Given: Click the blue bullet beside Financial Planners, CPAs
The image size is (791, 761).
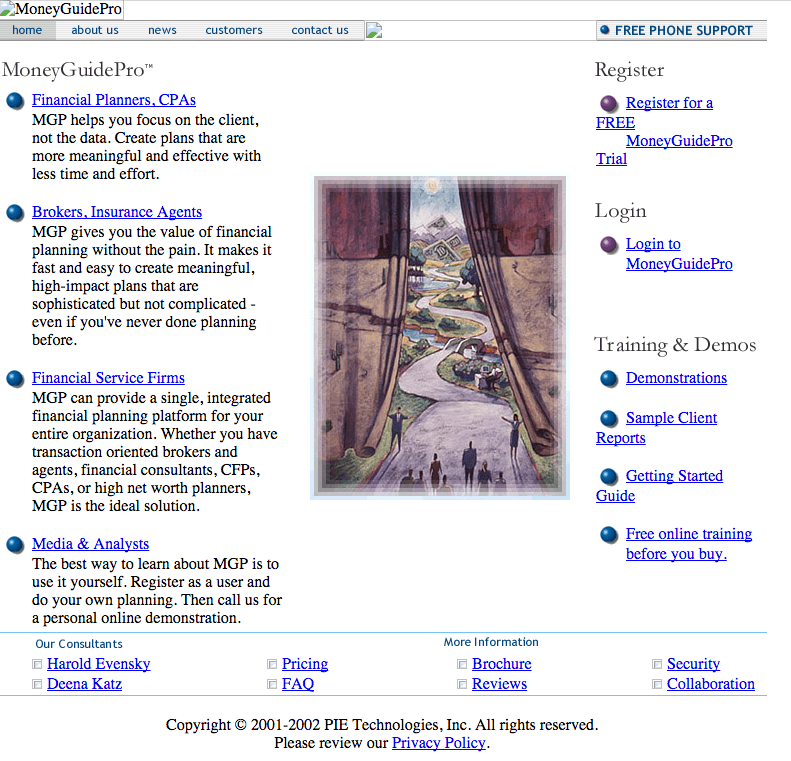Looking at the screenshot, I should (x=15, y=101).
